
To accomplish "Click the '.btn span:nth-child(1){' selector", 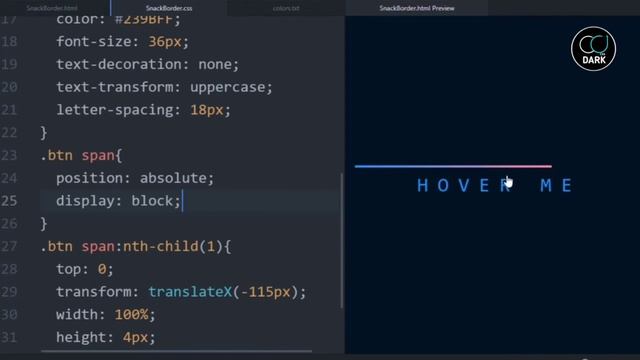I will [x=136, y=246].
